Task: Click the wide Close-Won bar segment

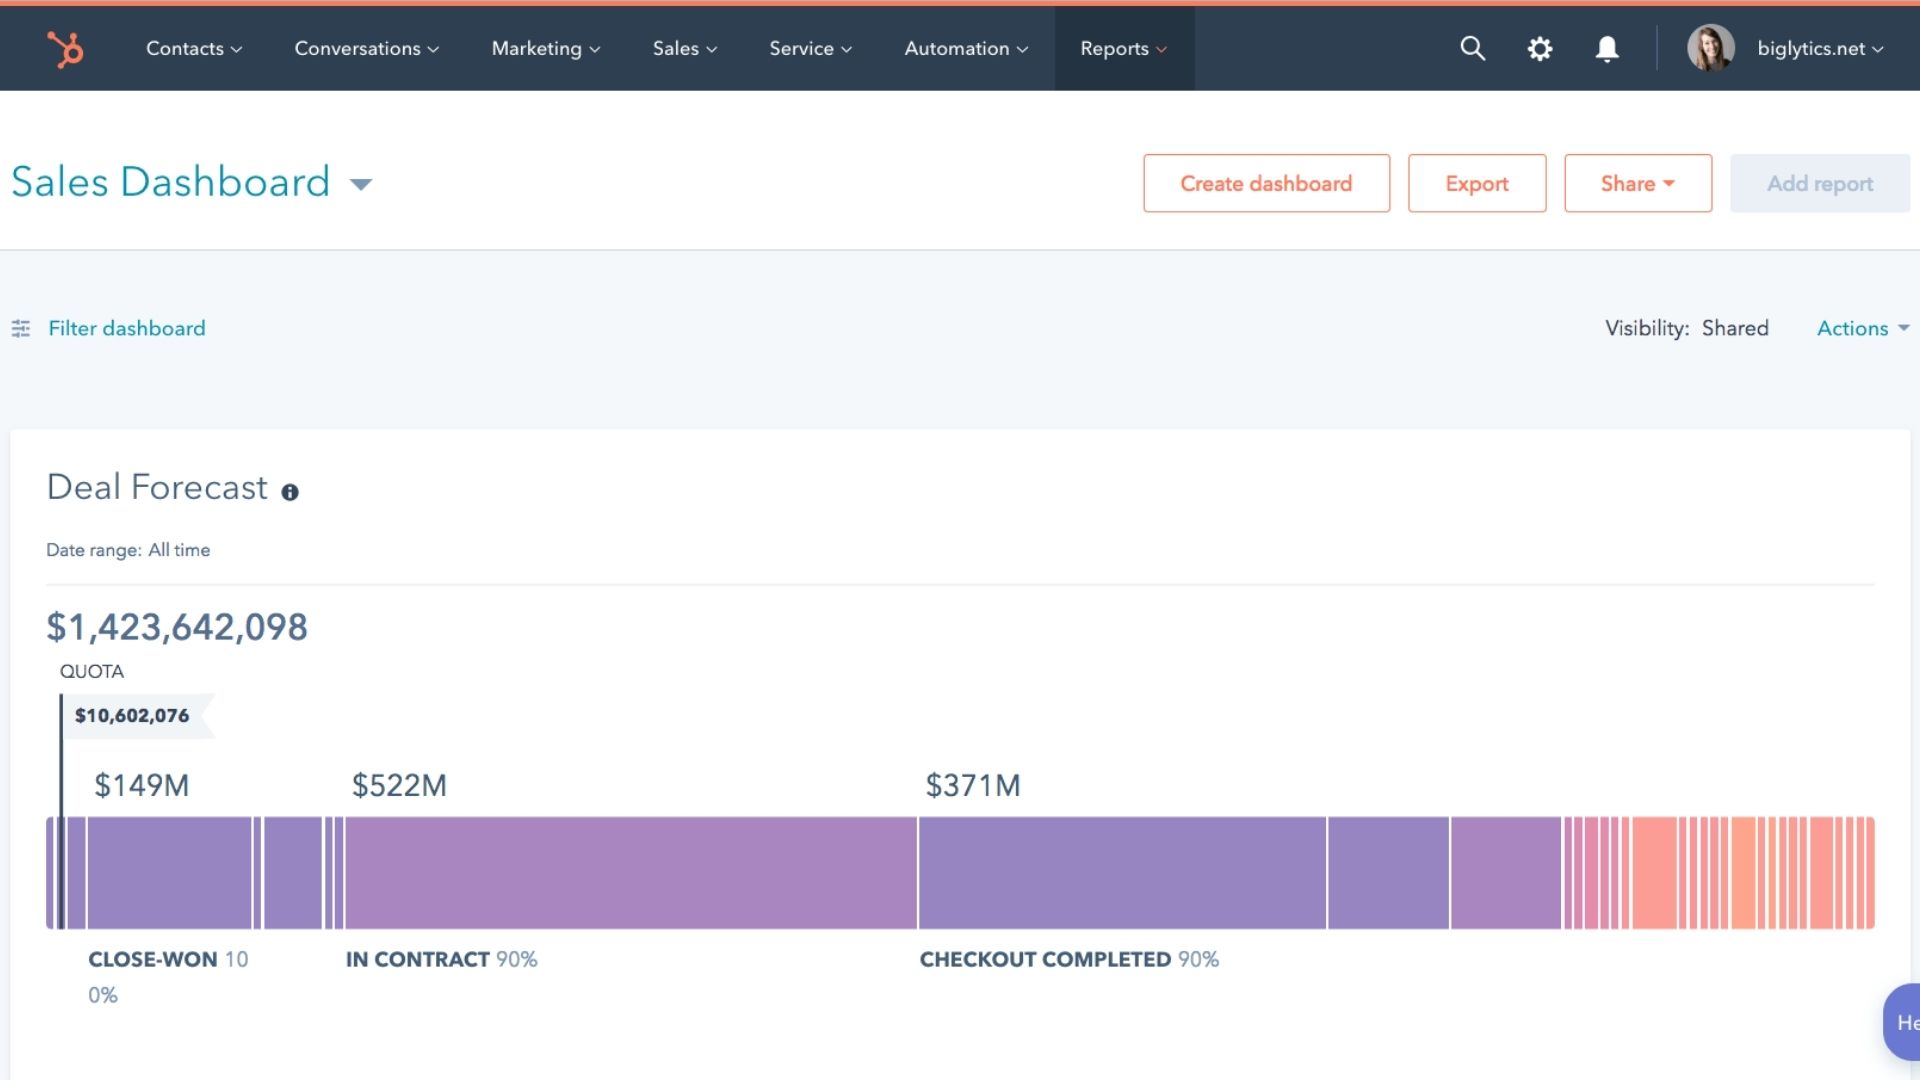Action: (169, 873)
